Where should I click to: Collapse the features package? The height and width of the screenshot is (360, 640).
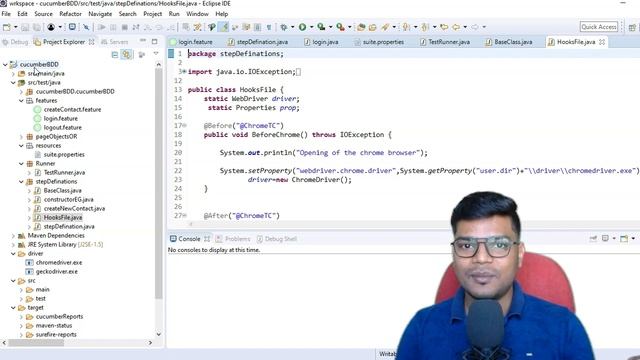click(x=21, y=100)
